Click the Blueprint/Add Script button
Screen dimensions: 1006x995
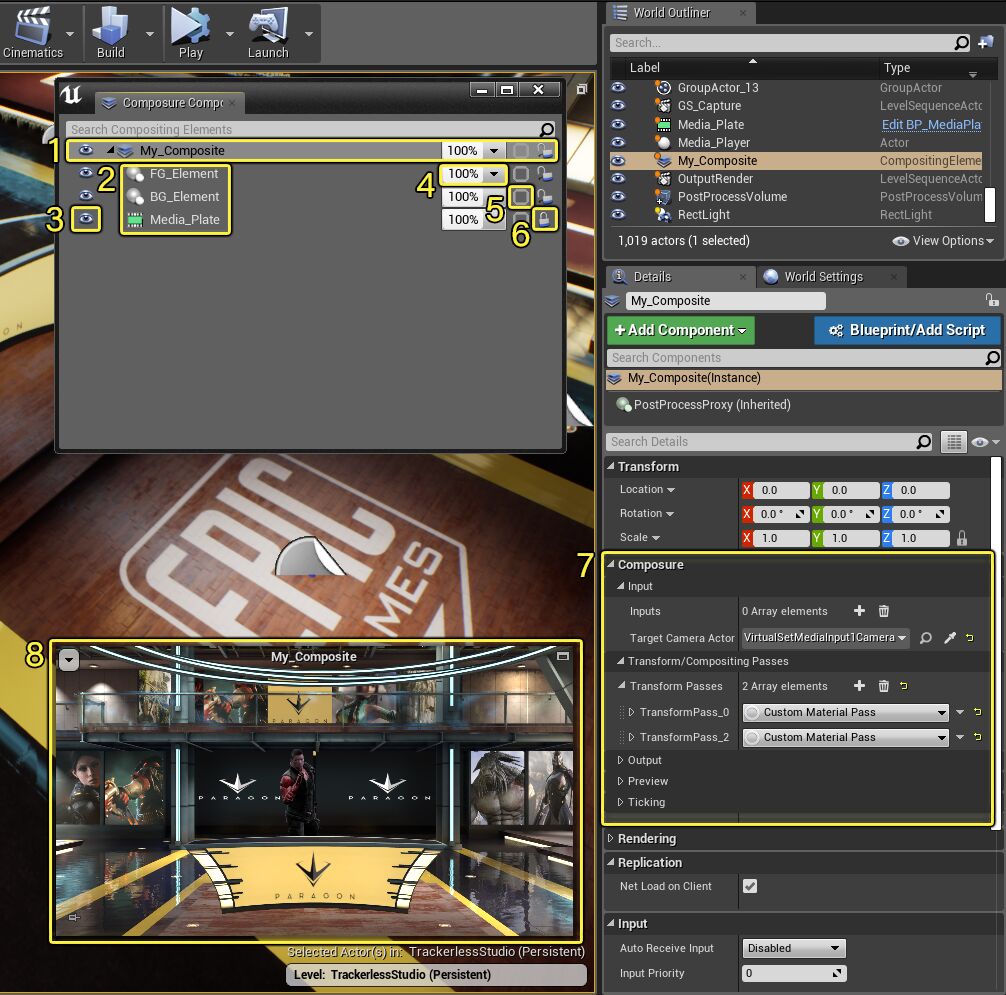(x=907, y=330)
